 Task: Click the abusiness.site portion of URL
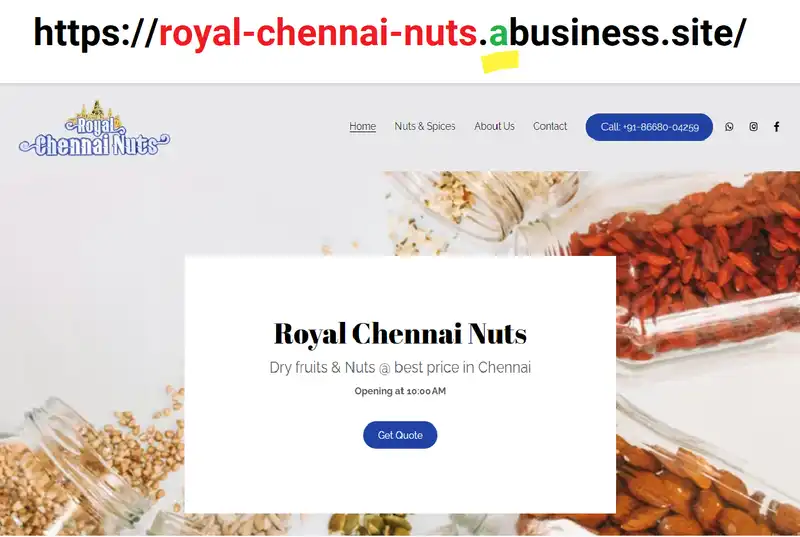tap(617, 33)
